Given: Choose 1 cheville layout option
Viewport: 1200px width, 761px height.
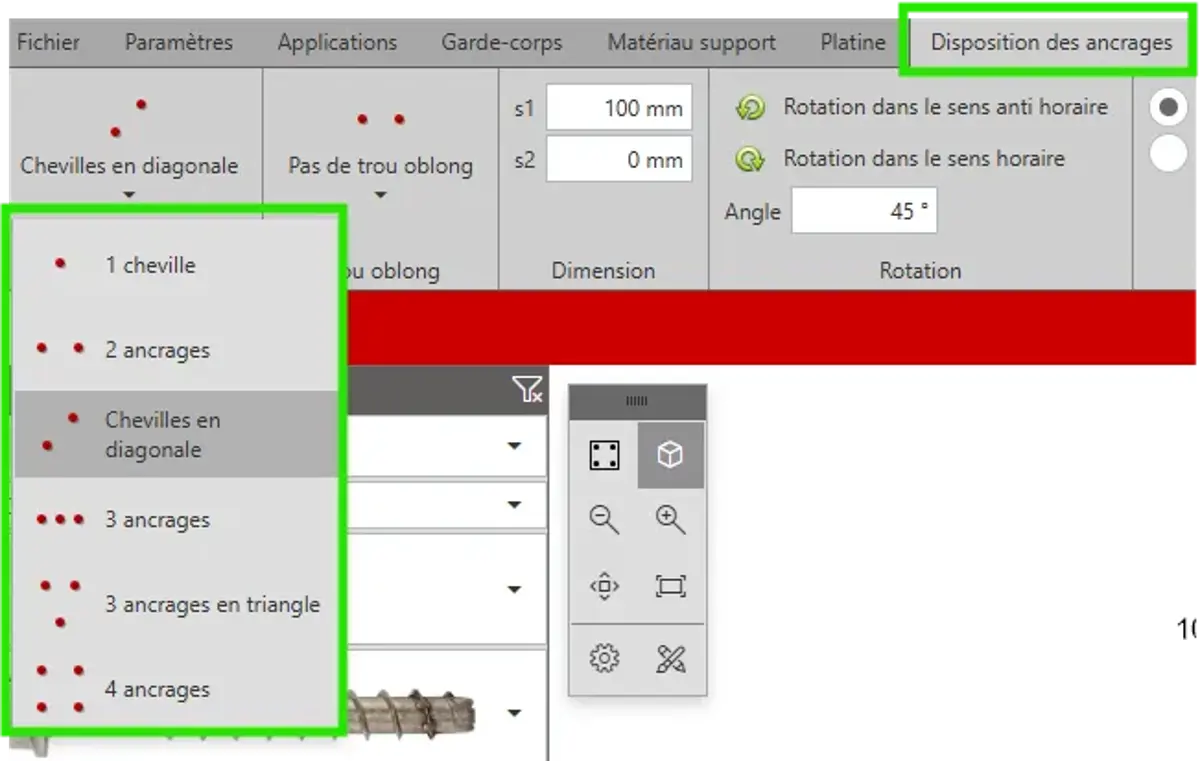Looking at the screenshot, I should click(x=176, y=264).
